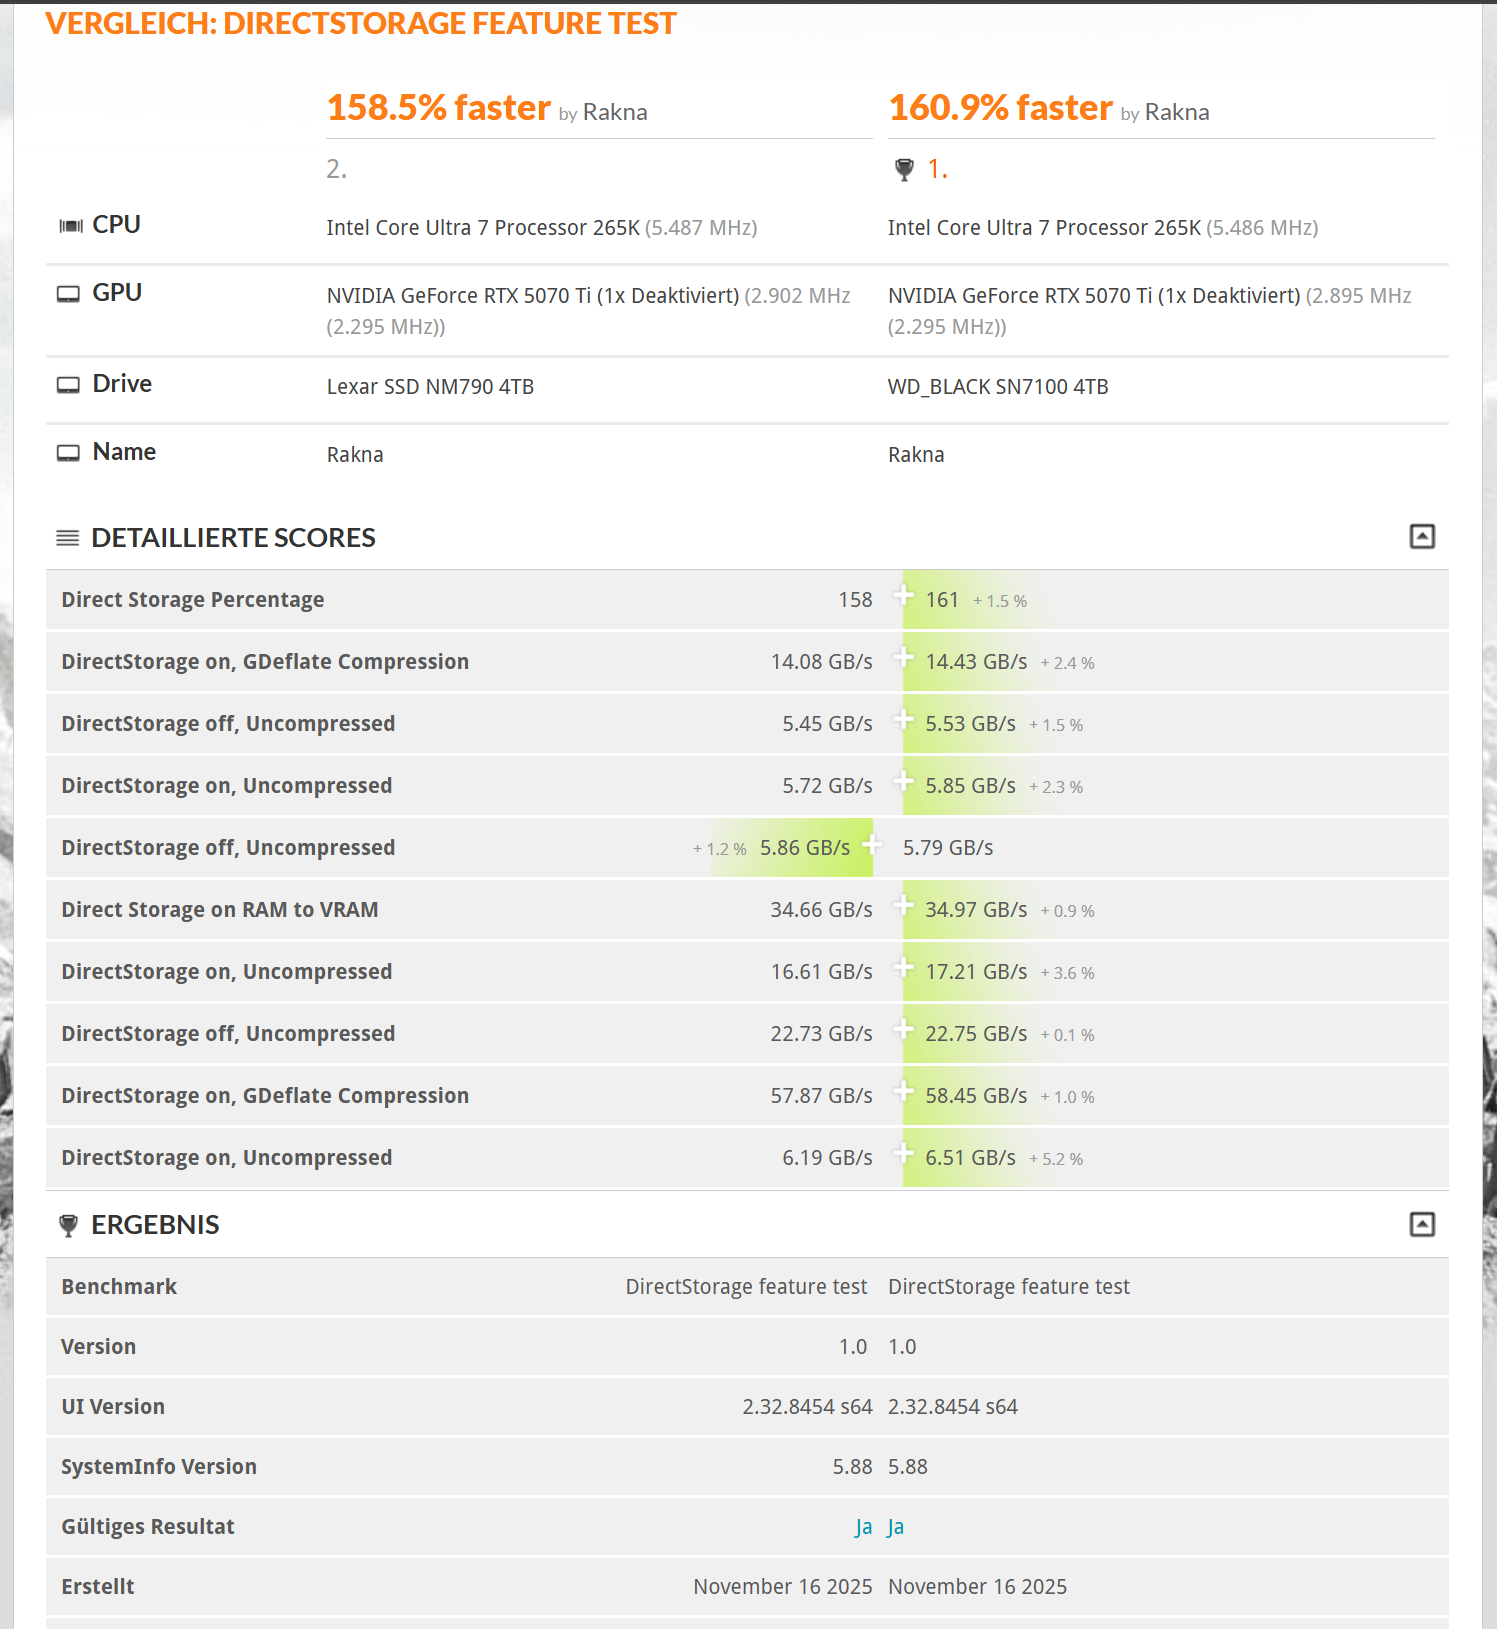Click the + 5.2 % difference label

(1056, 1159)
